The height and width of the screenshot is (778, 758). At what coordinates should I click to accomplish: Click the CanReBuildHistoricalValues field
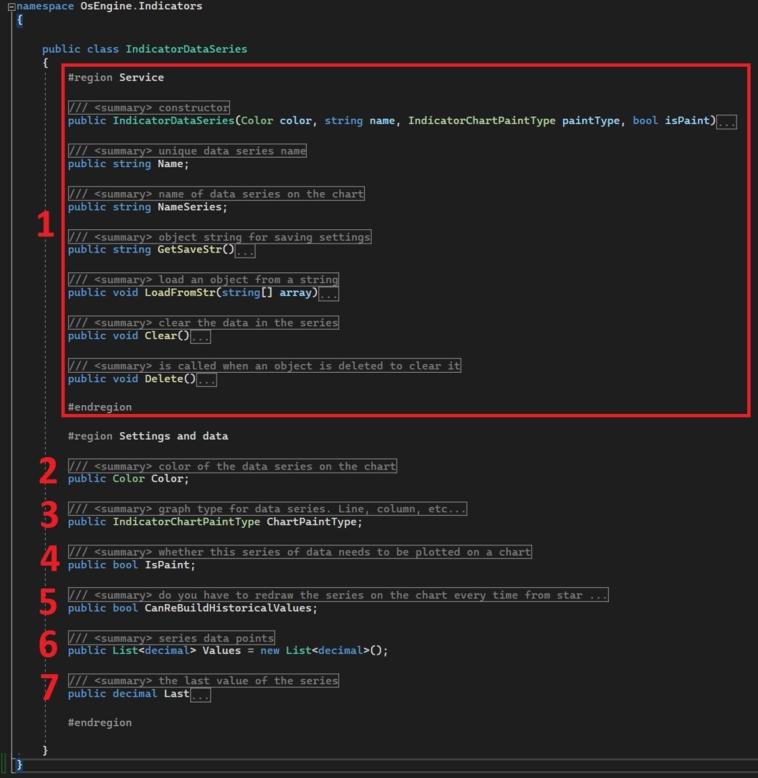pos(228,608)
